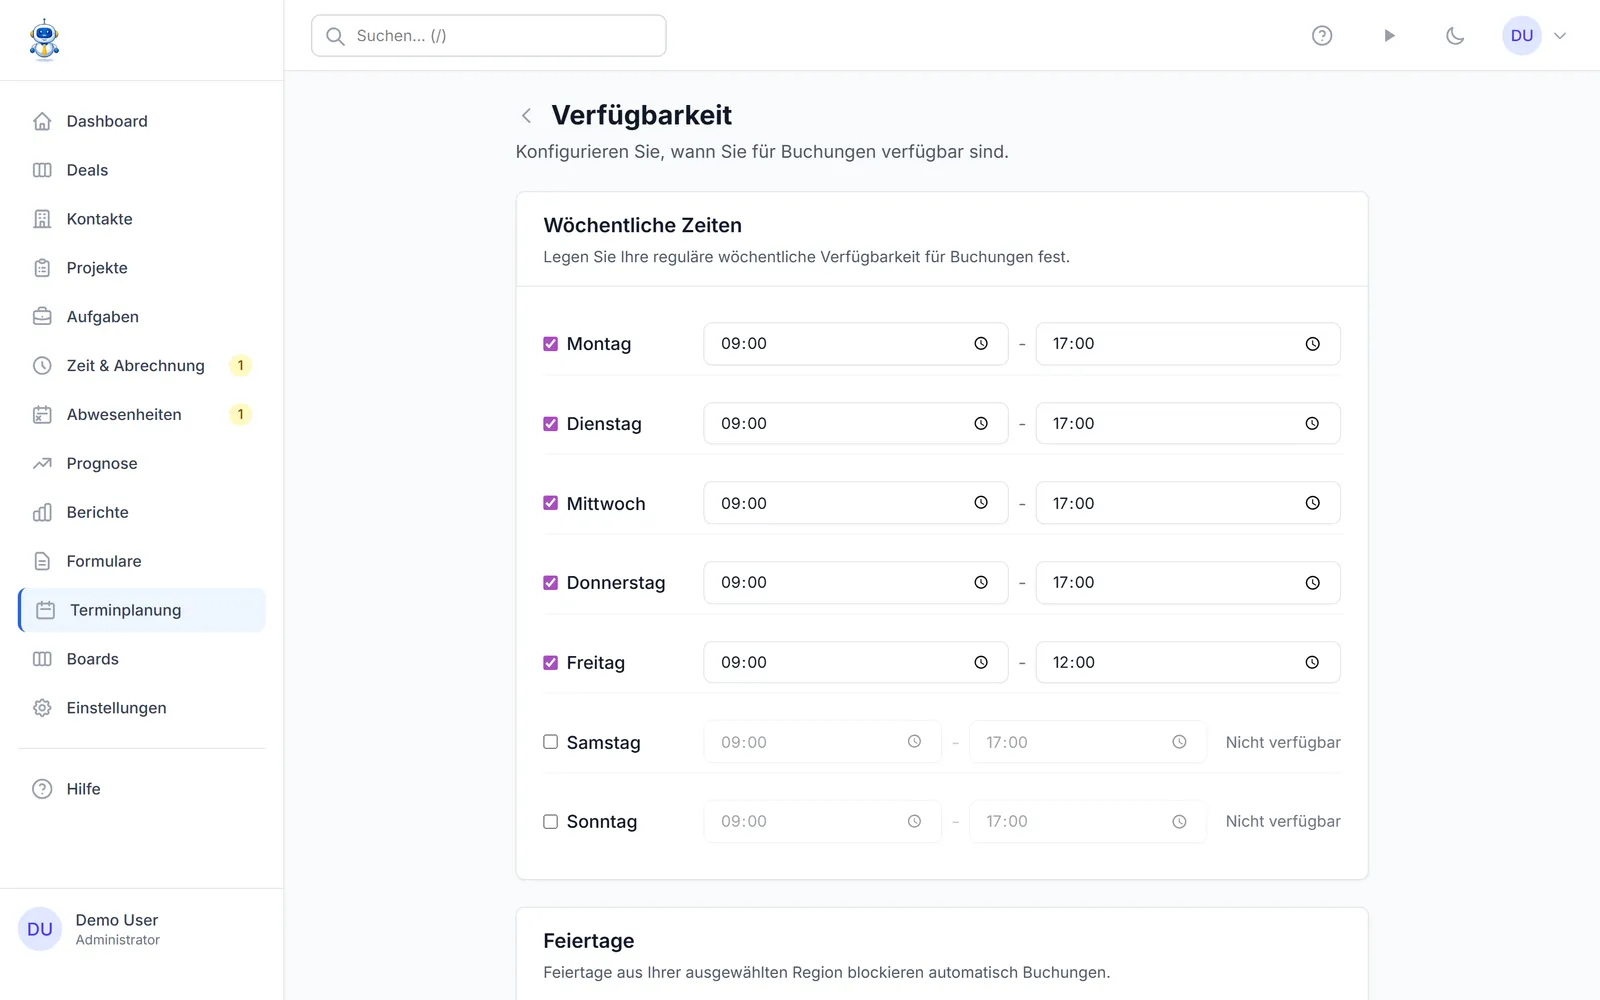
Task: Open time picker for Donnerstag start time
Action: (981, 583)
